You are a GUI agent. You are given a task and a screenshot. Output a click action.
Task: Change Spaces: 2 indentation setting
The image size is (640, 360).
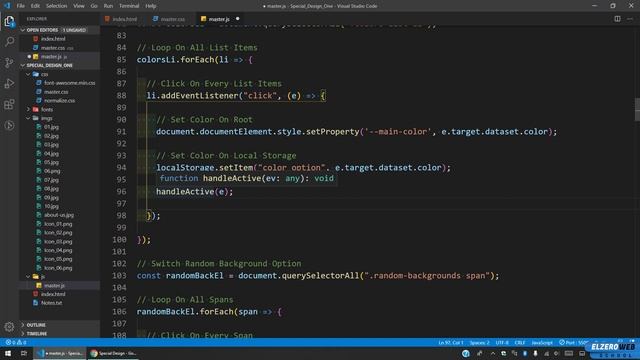[x=479, y=342]
